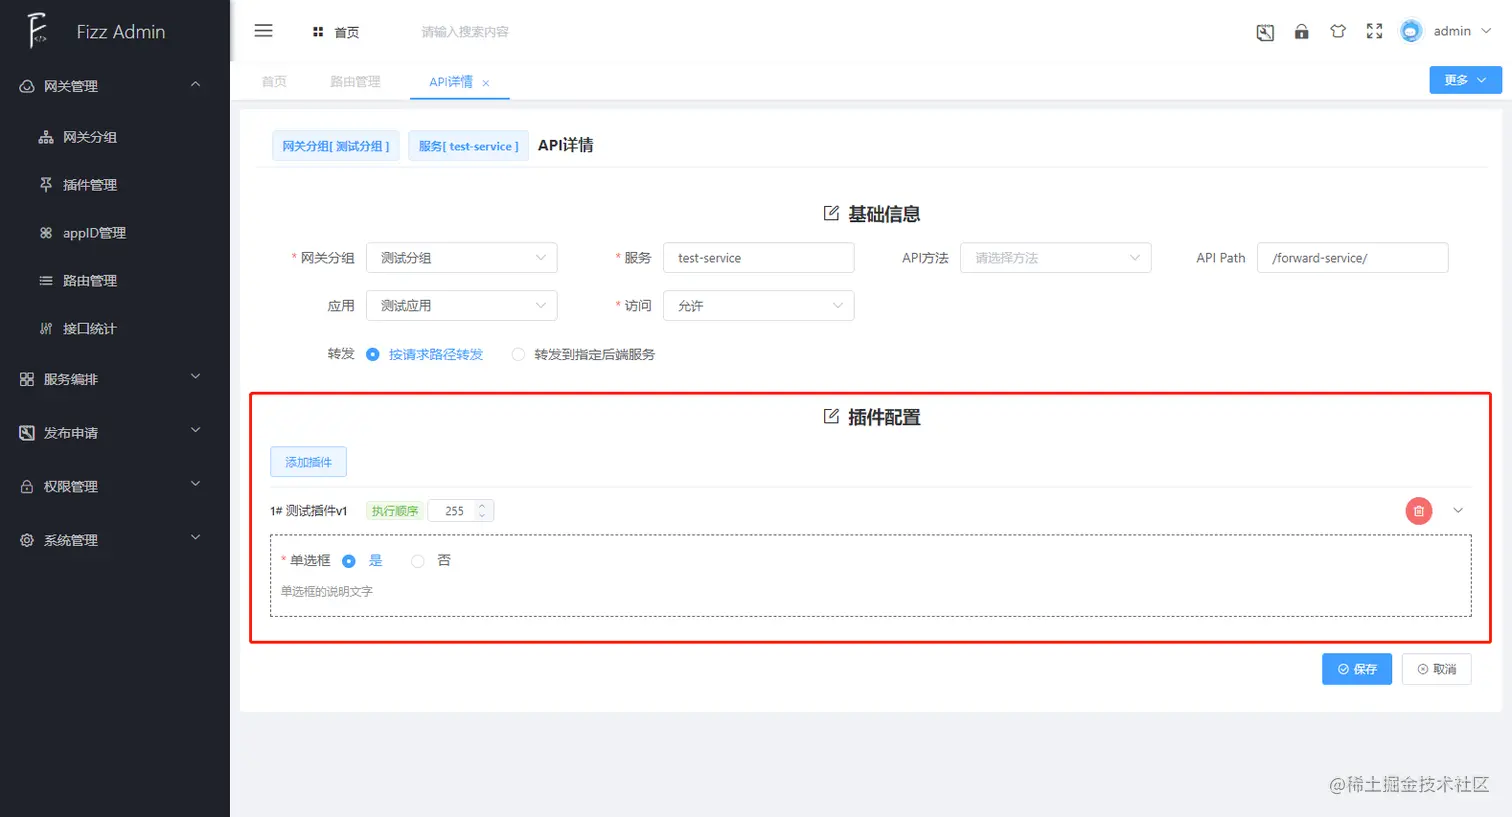This screenshot has height=817, width=1512.
Task: Click edit icon beside 基础信息 heading
Action: point(831,213)
